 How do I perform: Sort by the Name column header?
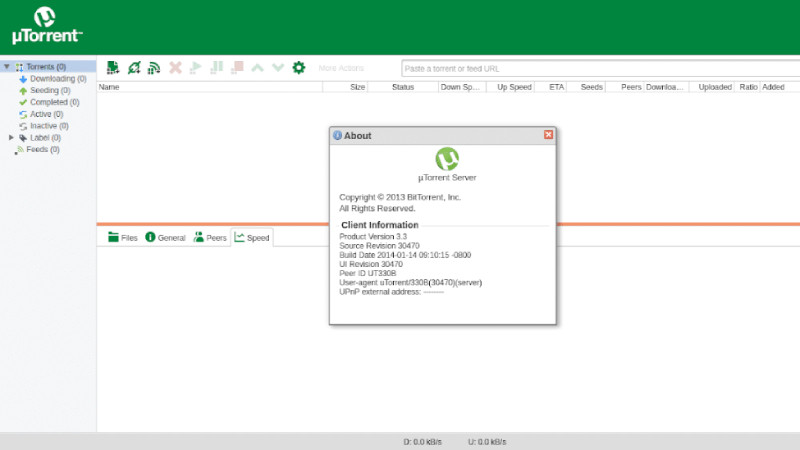pyautogui.click(x=209, y=87)
